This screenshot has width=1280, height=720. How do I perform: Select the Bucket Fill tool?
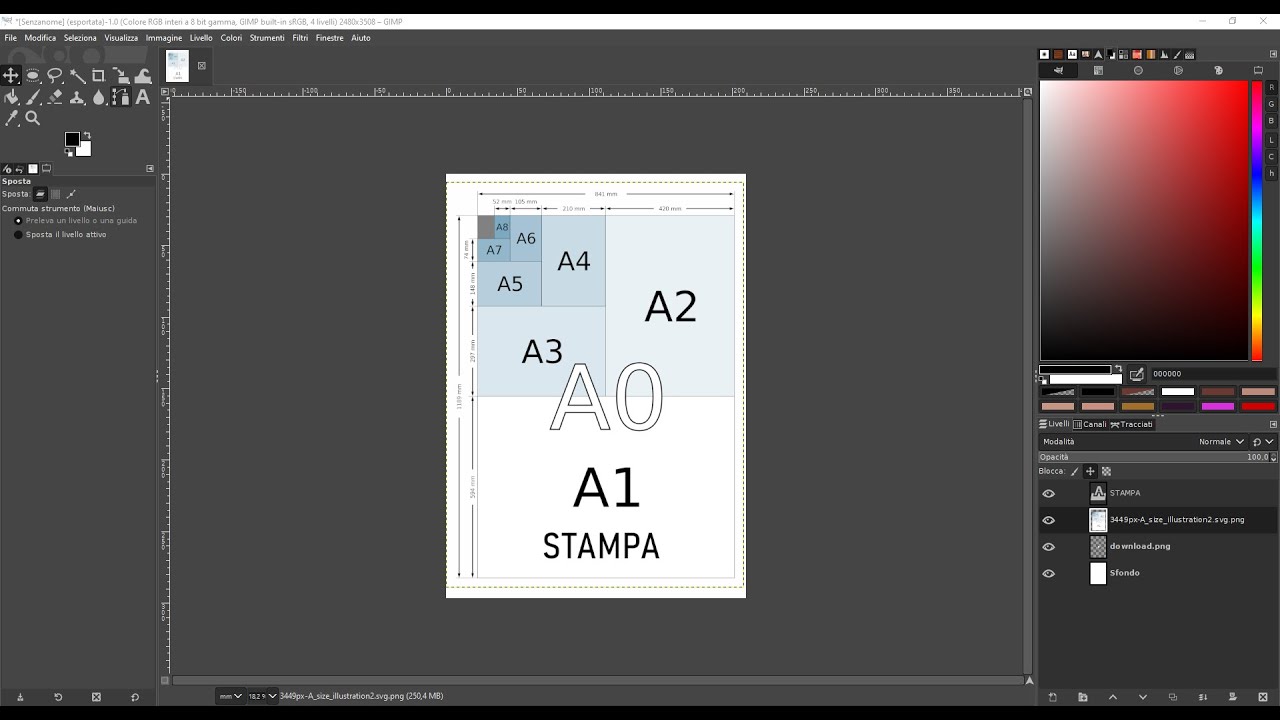click(11, 97)
